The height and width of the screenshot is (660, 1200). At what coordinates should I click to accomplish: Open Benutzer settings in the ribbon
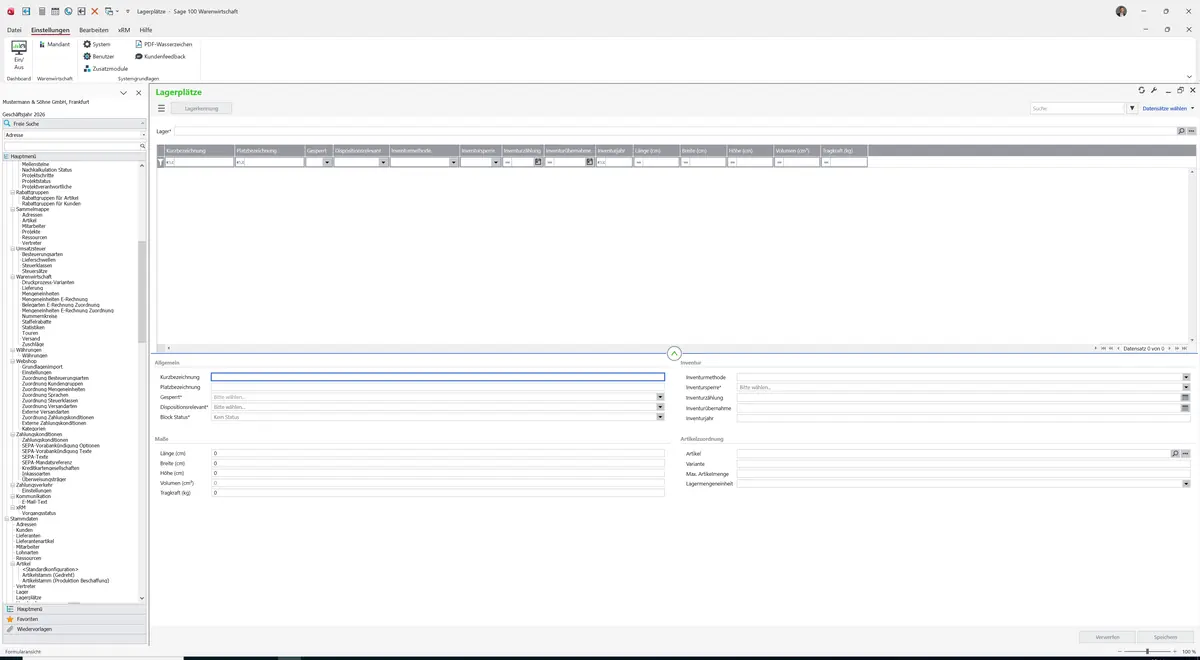(99, 56)
